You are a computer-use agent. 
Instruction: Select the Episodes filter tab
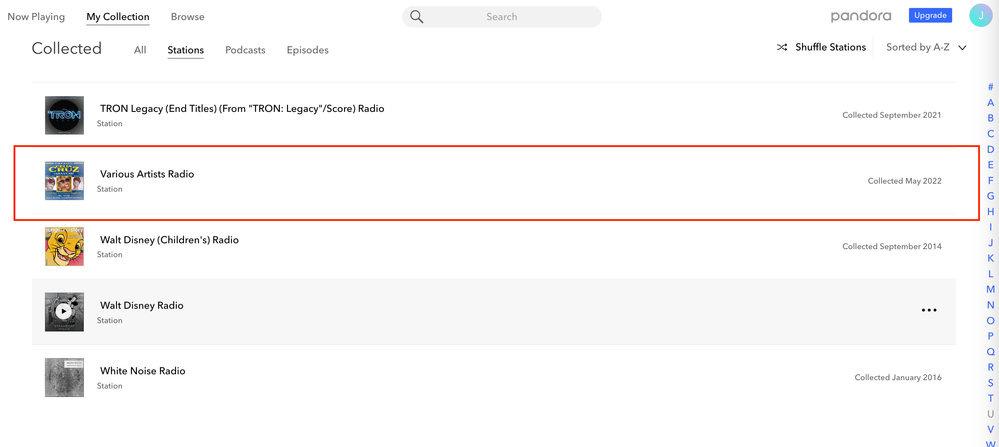coord(307,50)
